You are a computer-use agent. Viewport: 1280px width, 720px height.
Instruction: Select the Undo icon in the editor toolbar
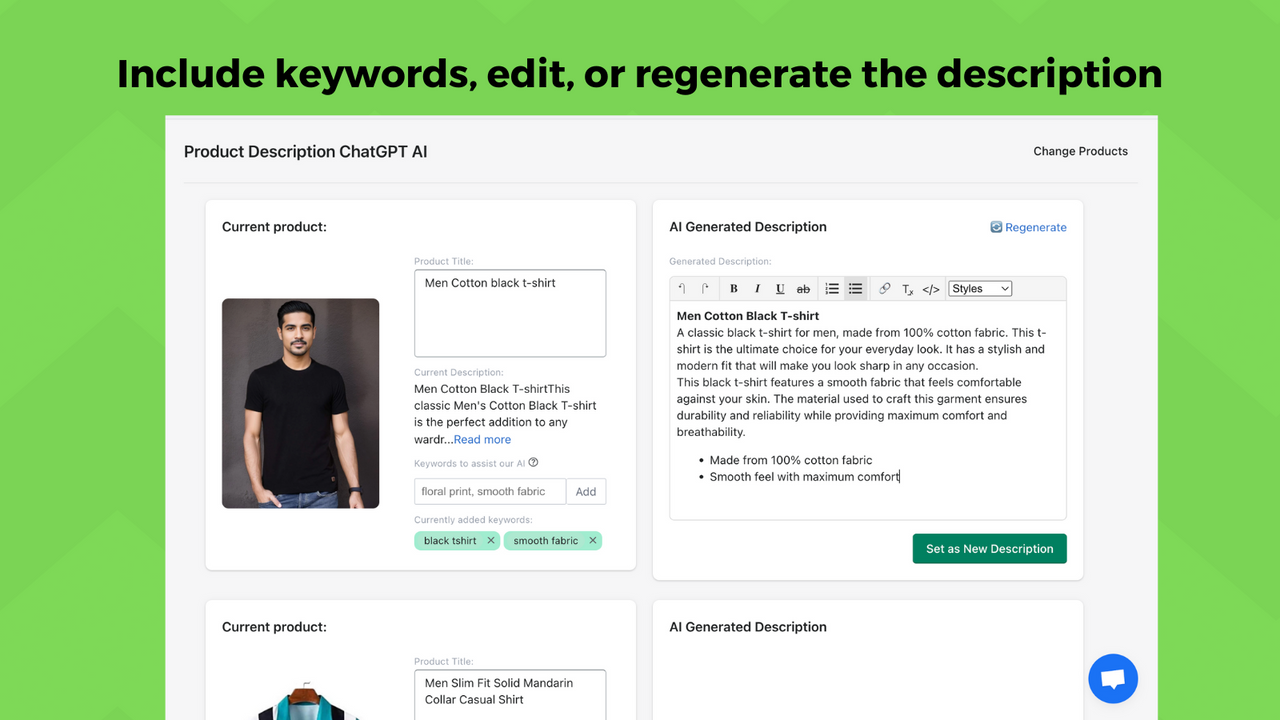[683, 288]
